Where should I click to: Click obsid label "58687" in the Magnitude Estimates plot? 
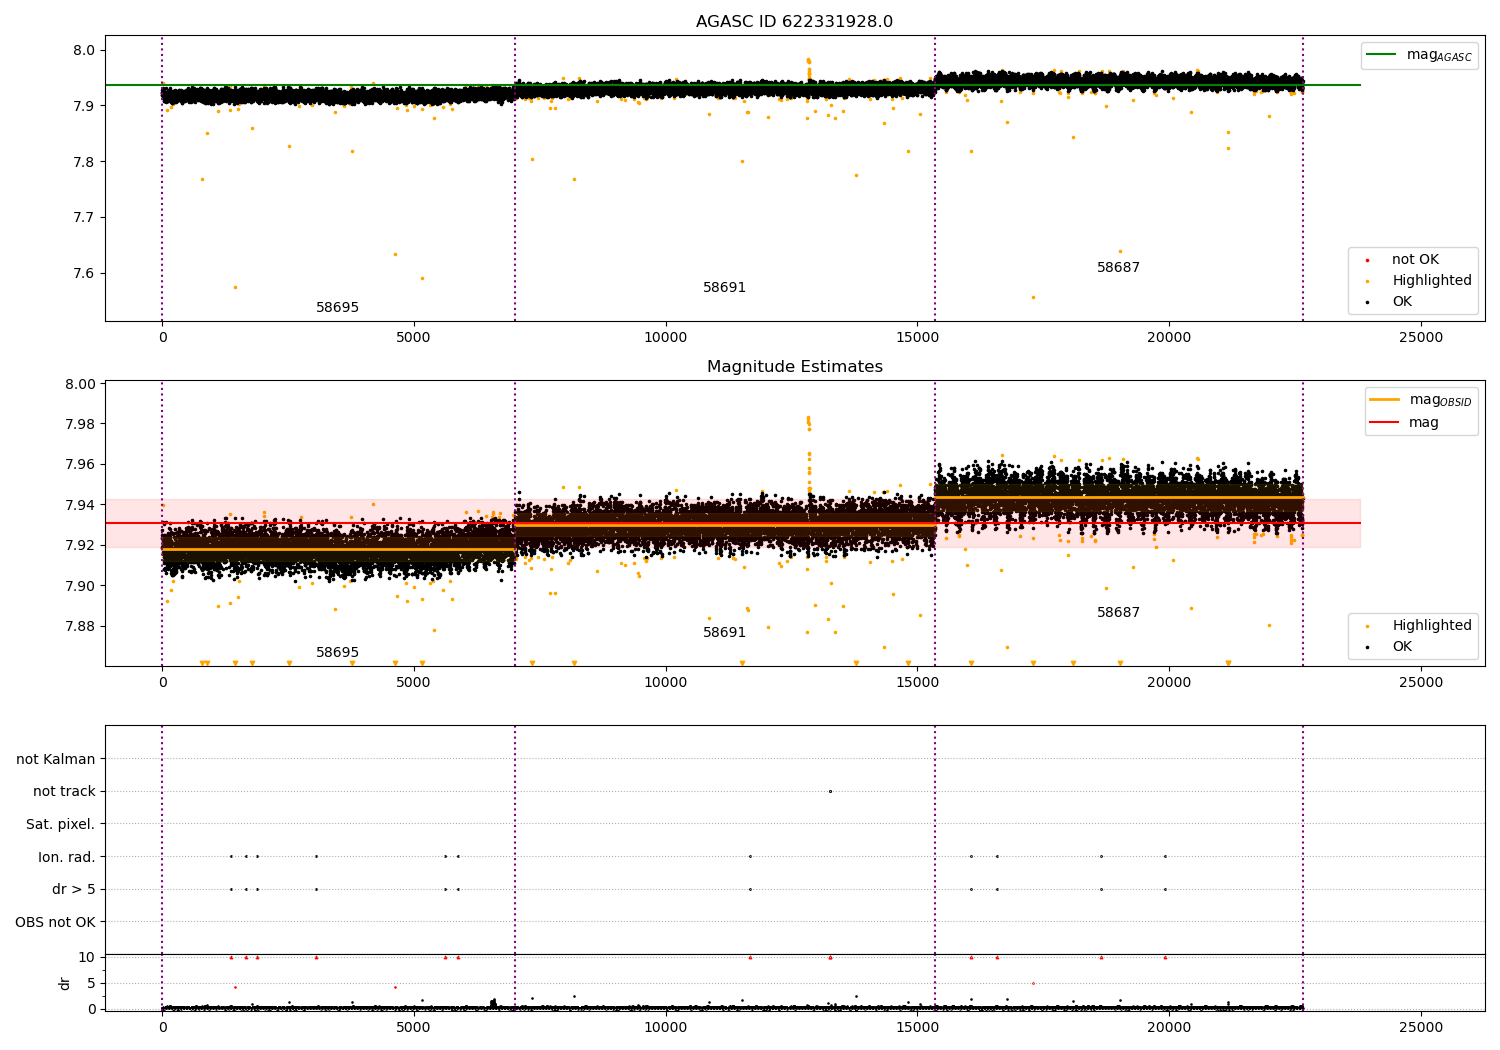point(1118,613)
